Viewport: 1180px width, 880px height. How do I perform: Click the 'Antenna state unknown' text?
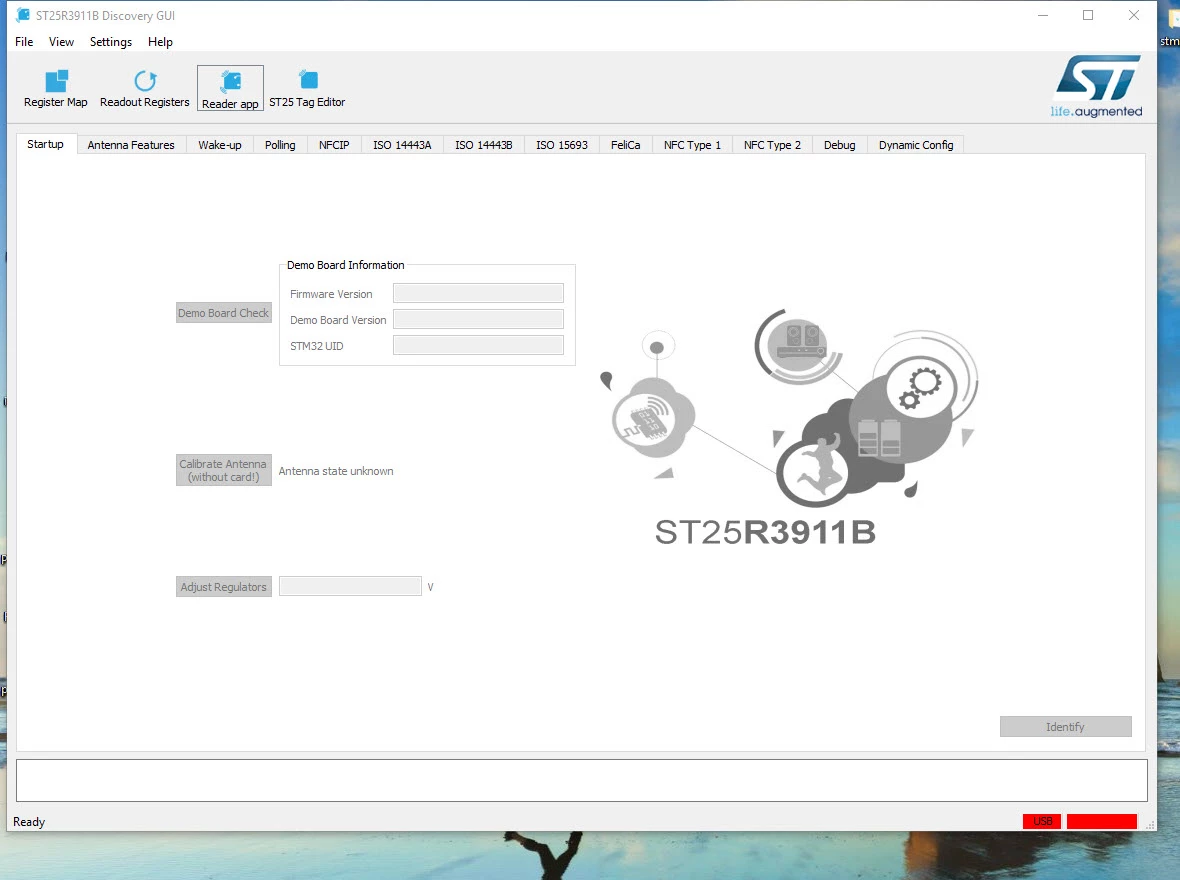336,471
